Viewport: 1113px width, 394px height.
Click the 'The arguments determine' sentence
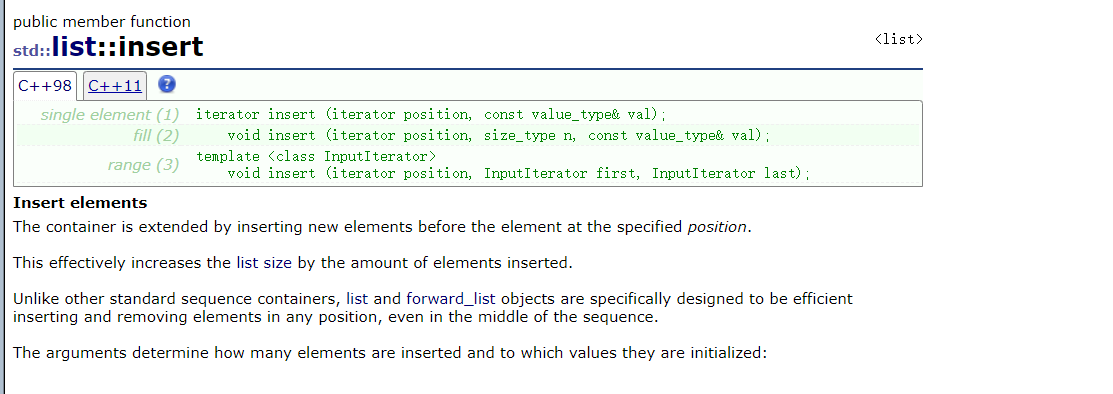pyautogui.click(x=390, y=353)
